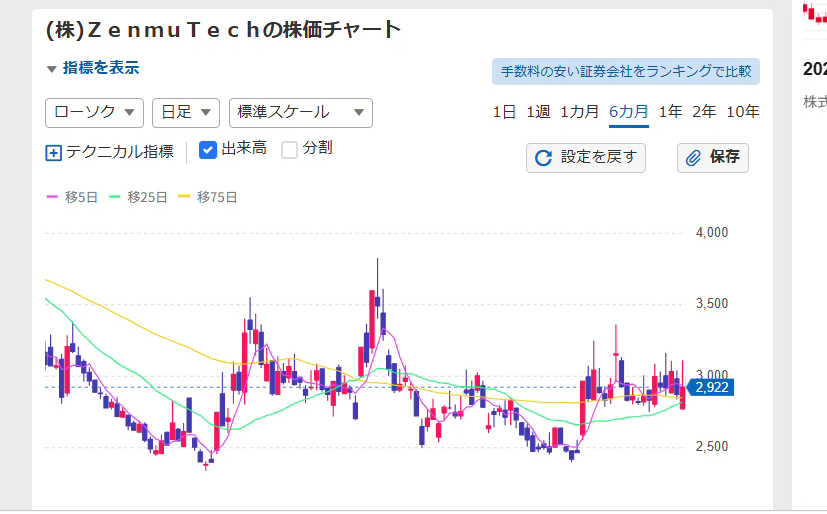Select the 1日 period tab
The width and height of the screenshot is (827, 514).
[x=504, y=112]
